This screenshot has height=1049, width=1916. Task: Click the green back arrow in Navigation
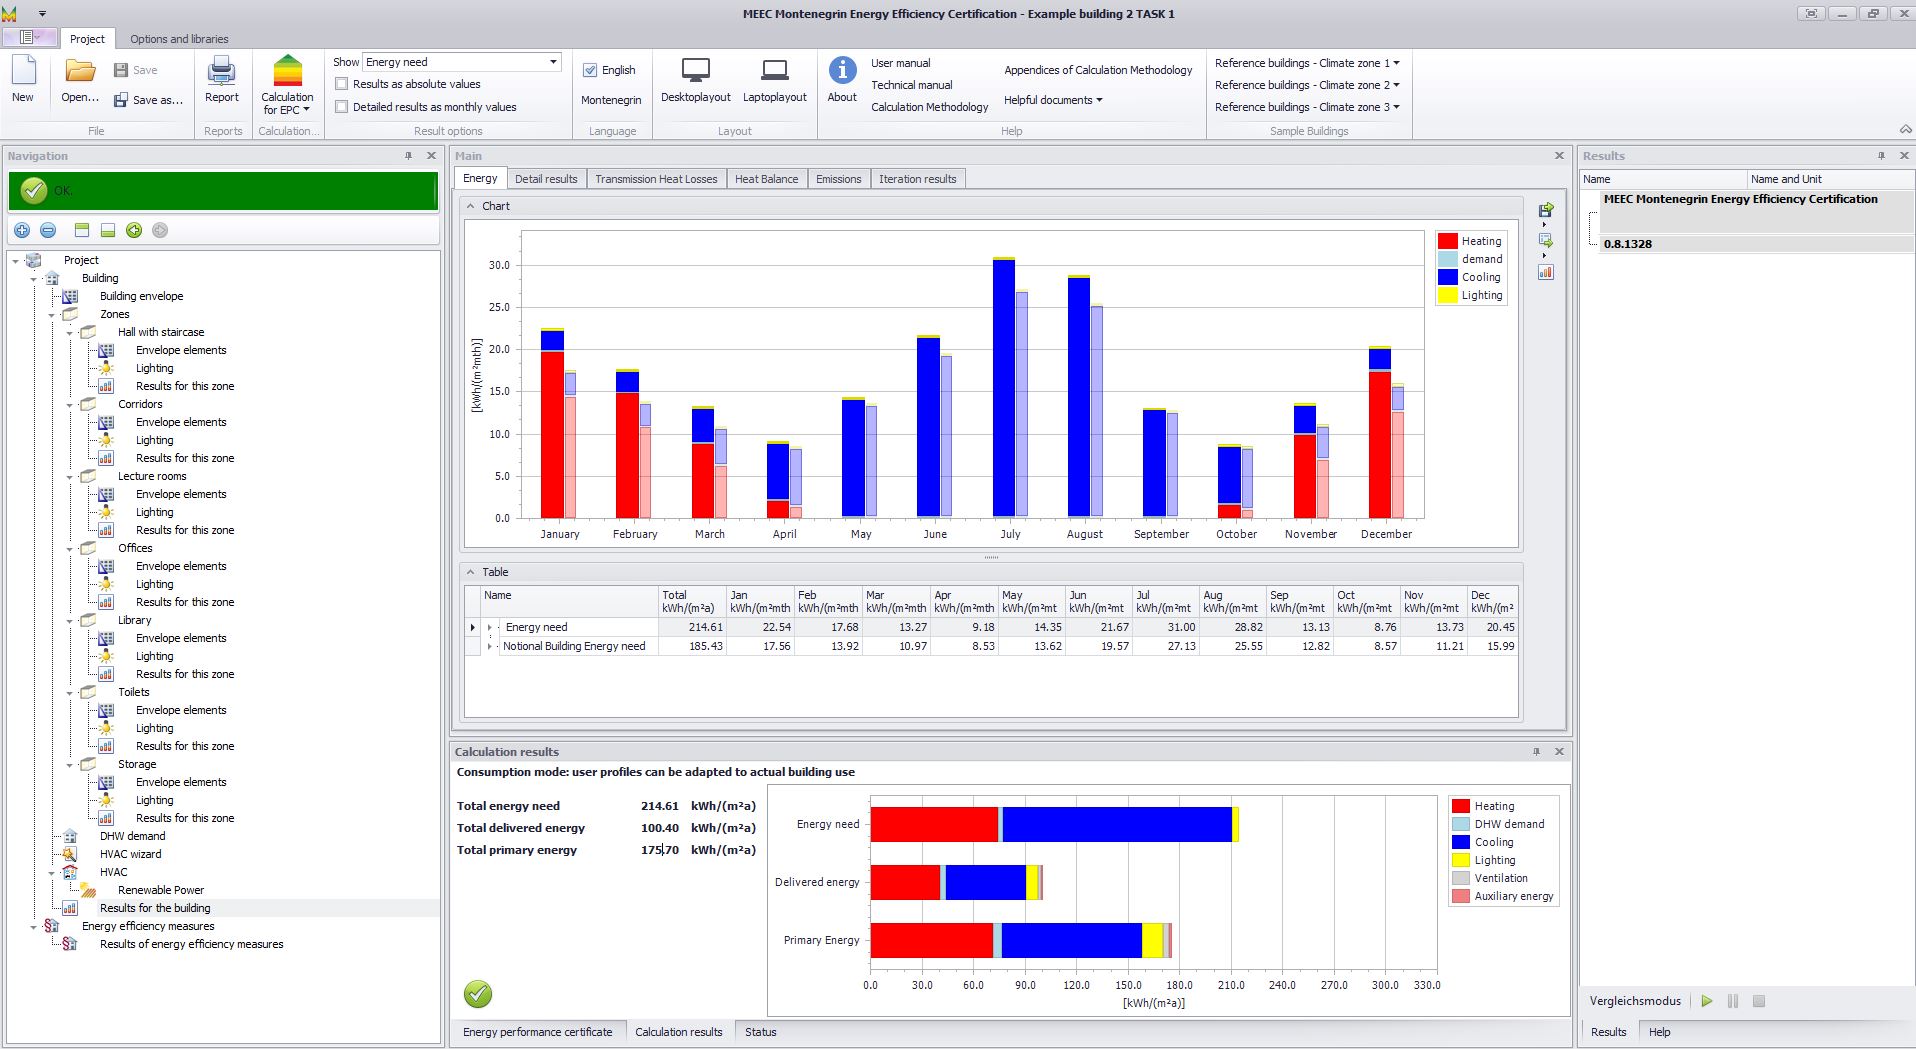click(134, 230)
